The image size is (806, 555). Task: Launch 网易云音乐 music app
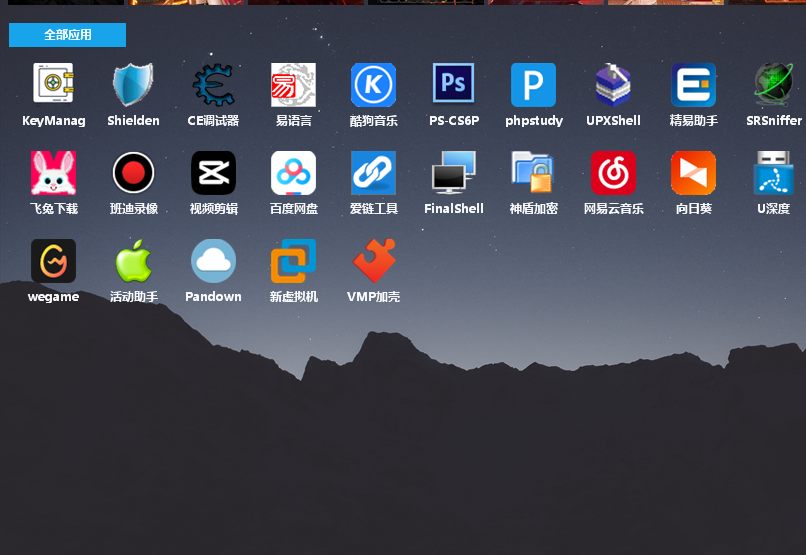point(613,173)
